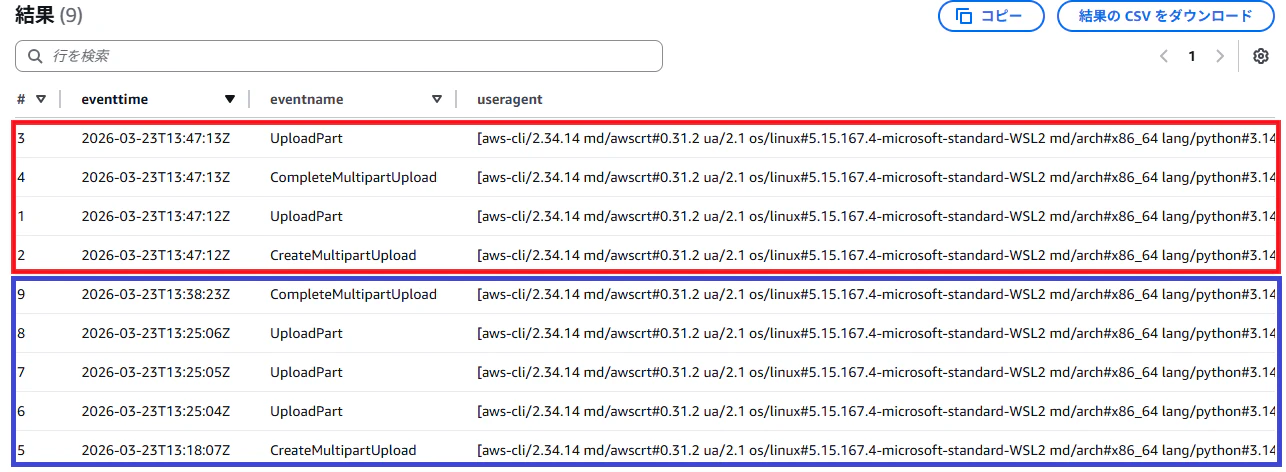Select CreateMultipartUpload in row 5
Viewport: 1286px width, 472px height.
(x=343, y=450)
